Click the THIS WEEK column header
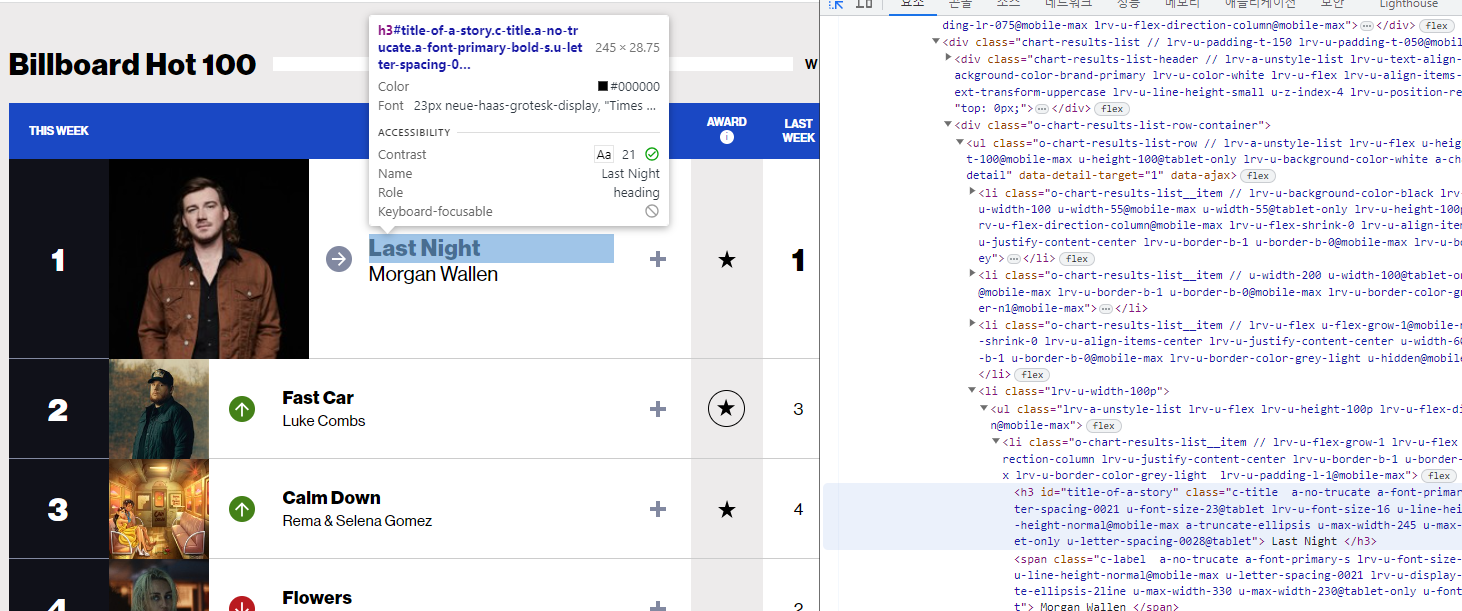Image resolution: width=1462 pixels, height=611 pixels. [59, 131]
